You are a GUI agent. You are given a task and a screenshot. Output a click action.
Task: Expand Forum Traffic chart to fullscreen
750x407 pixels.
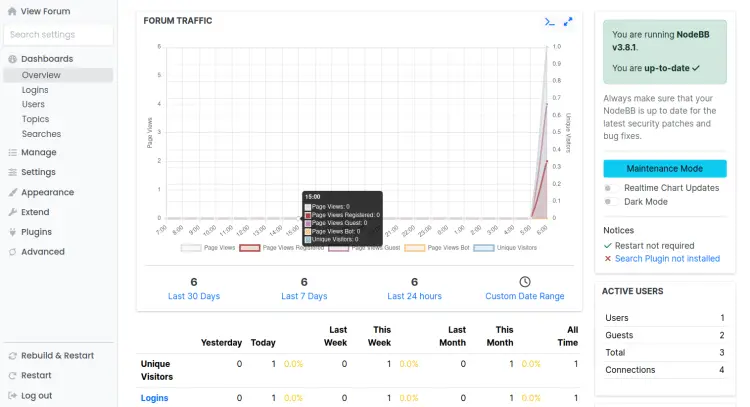(x=568, y=21)
